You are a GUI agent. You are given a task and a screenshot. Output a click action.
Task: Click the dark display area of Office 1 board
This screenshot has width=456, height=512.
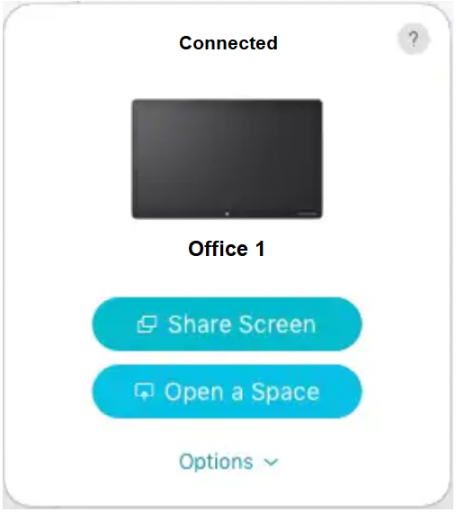[227, 155]
